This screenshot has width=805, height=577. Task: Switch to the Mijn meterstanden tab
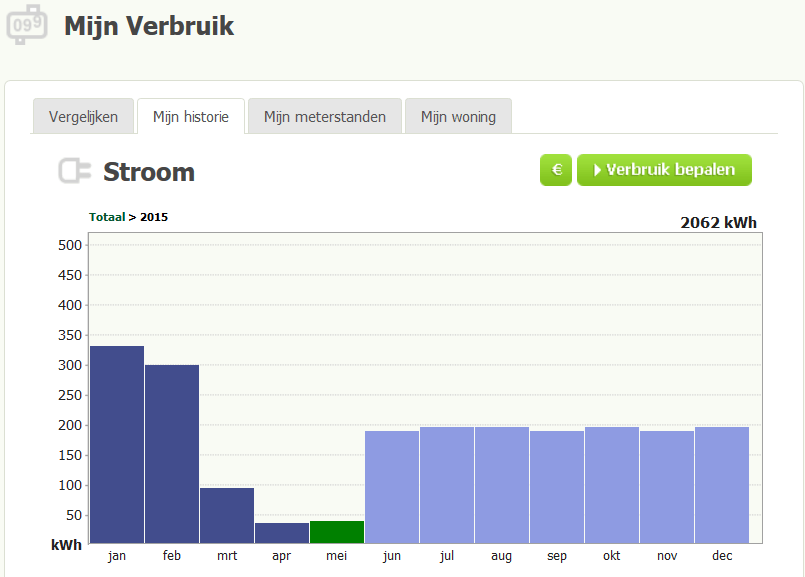[324, 116]
